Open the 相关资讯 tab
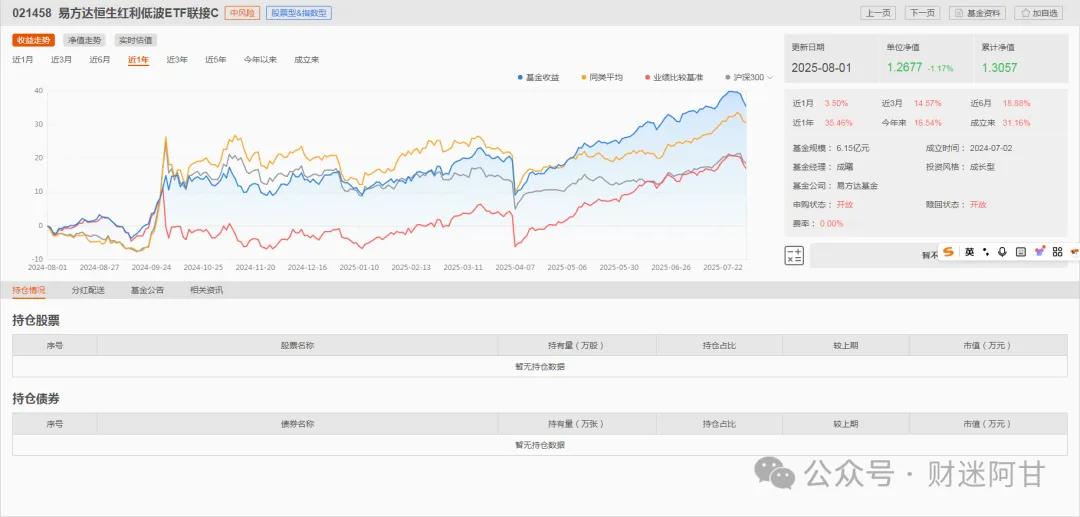Screen dimensions: 1080x517 point(207,291)
